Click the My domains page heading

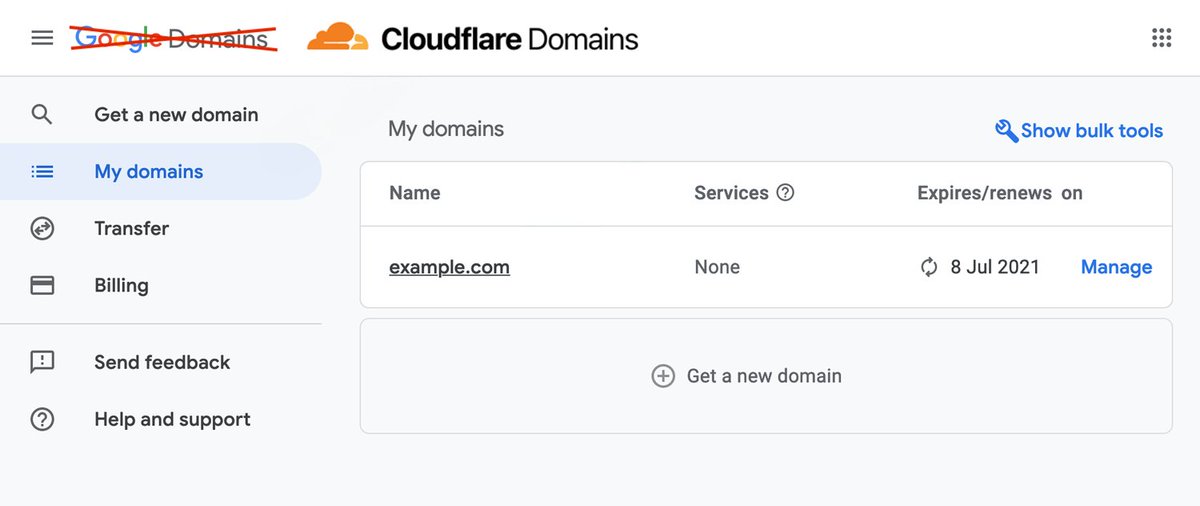pyautogui.click(x=446, y=129)
